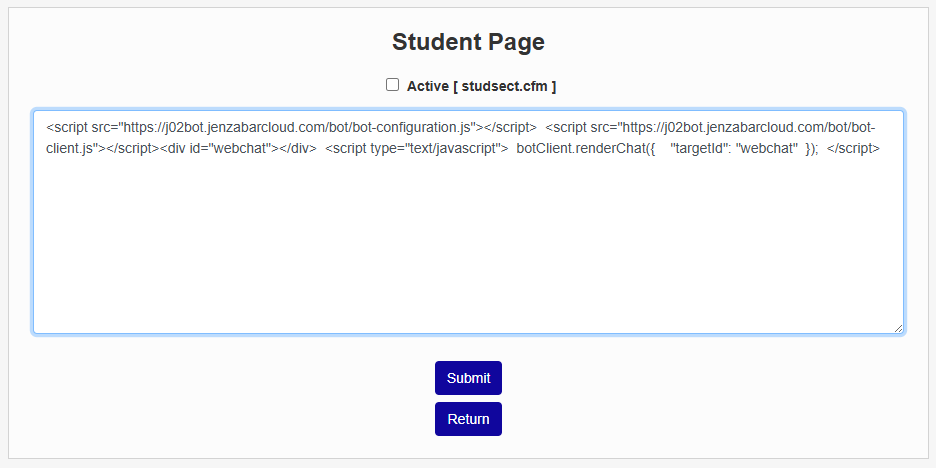Viewport: 936px width, 468px height.
Task: Enable the Active checkbox
Action: (x=393, y=85)
